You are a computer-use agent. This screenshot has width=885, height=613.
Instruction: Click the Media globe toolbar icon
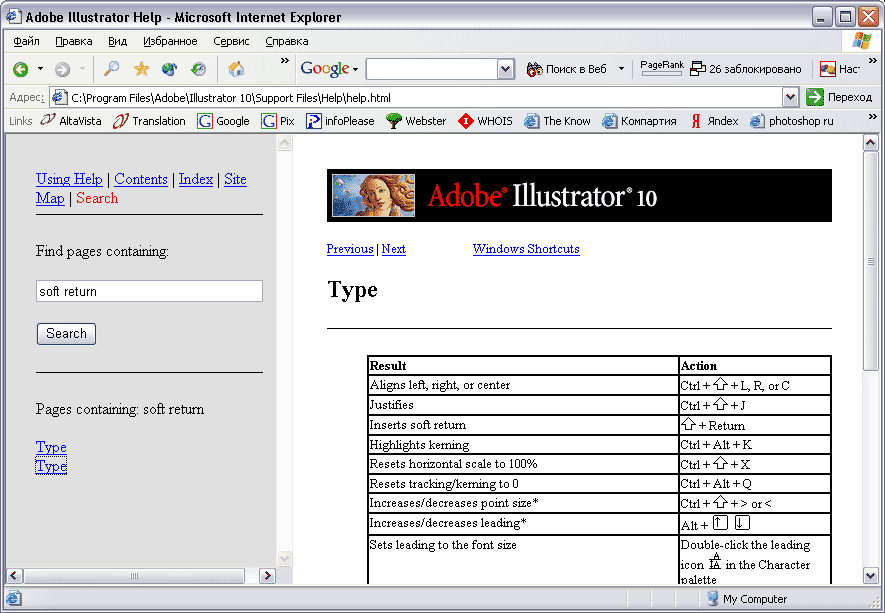(x=169, y=69)
